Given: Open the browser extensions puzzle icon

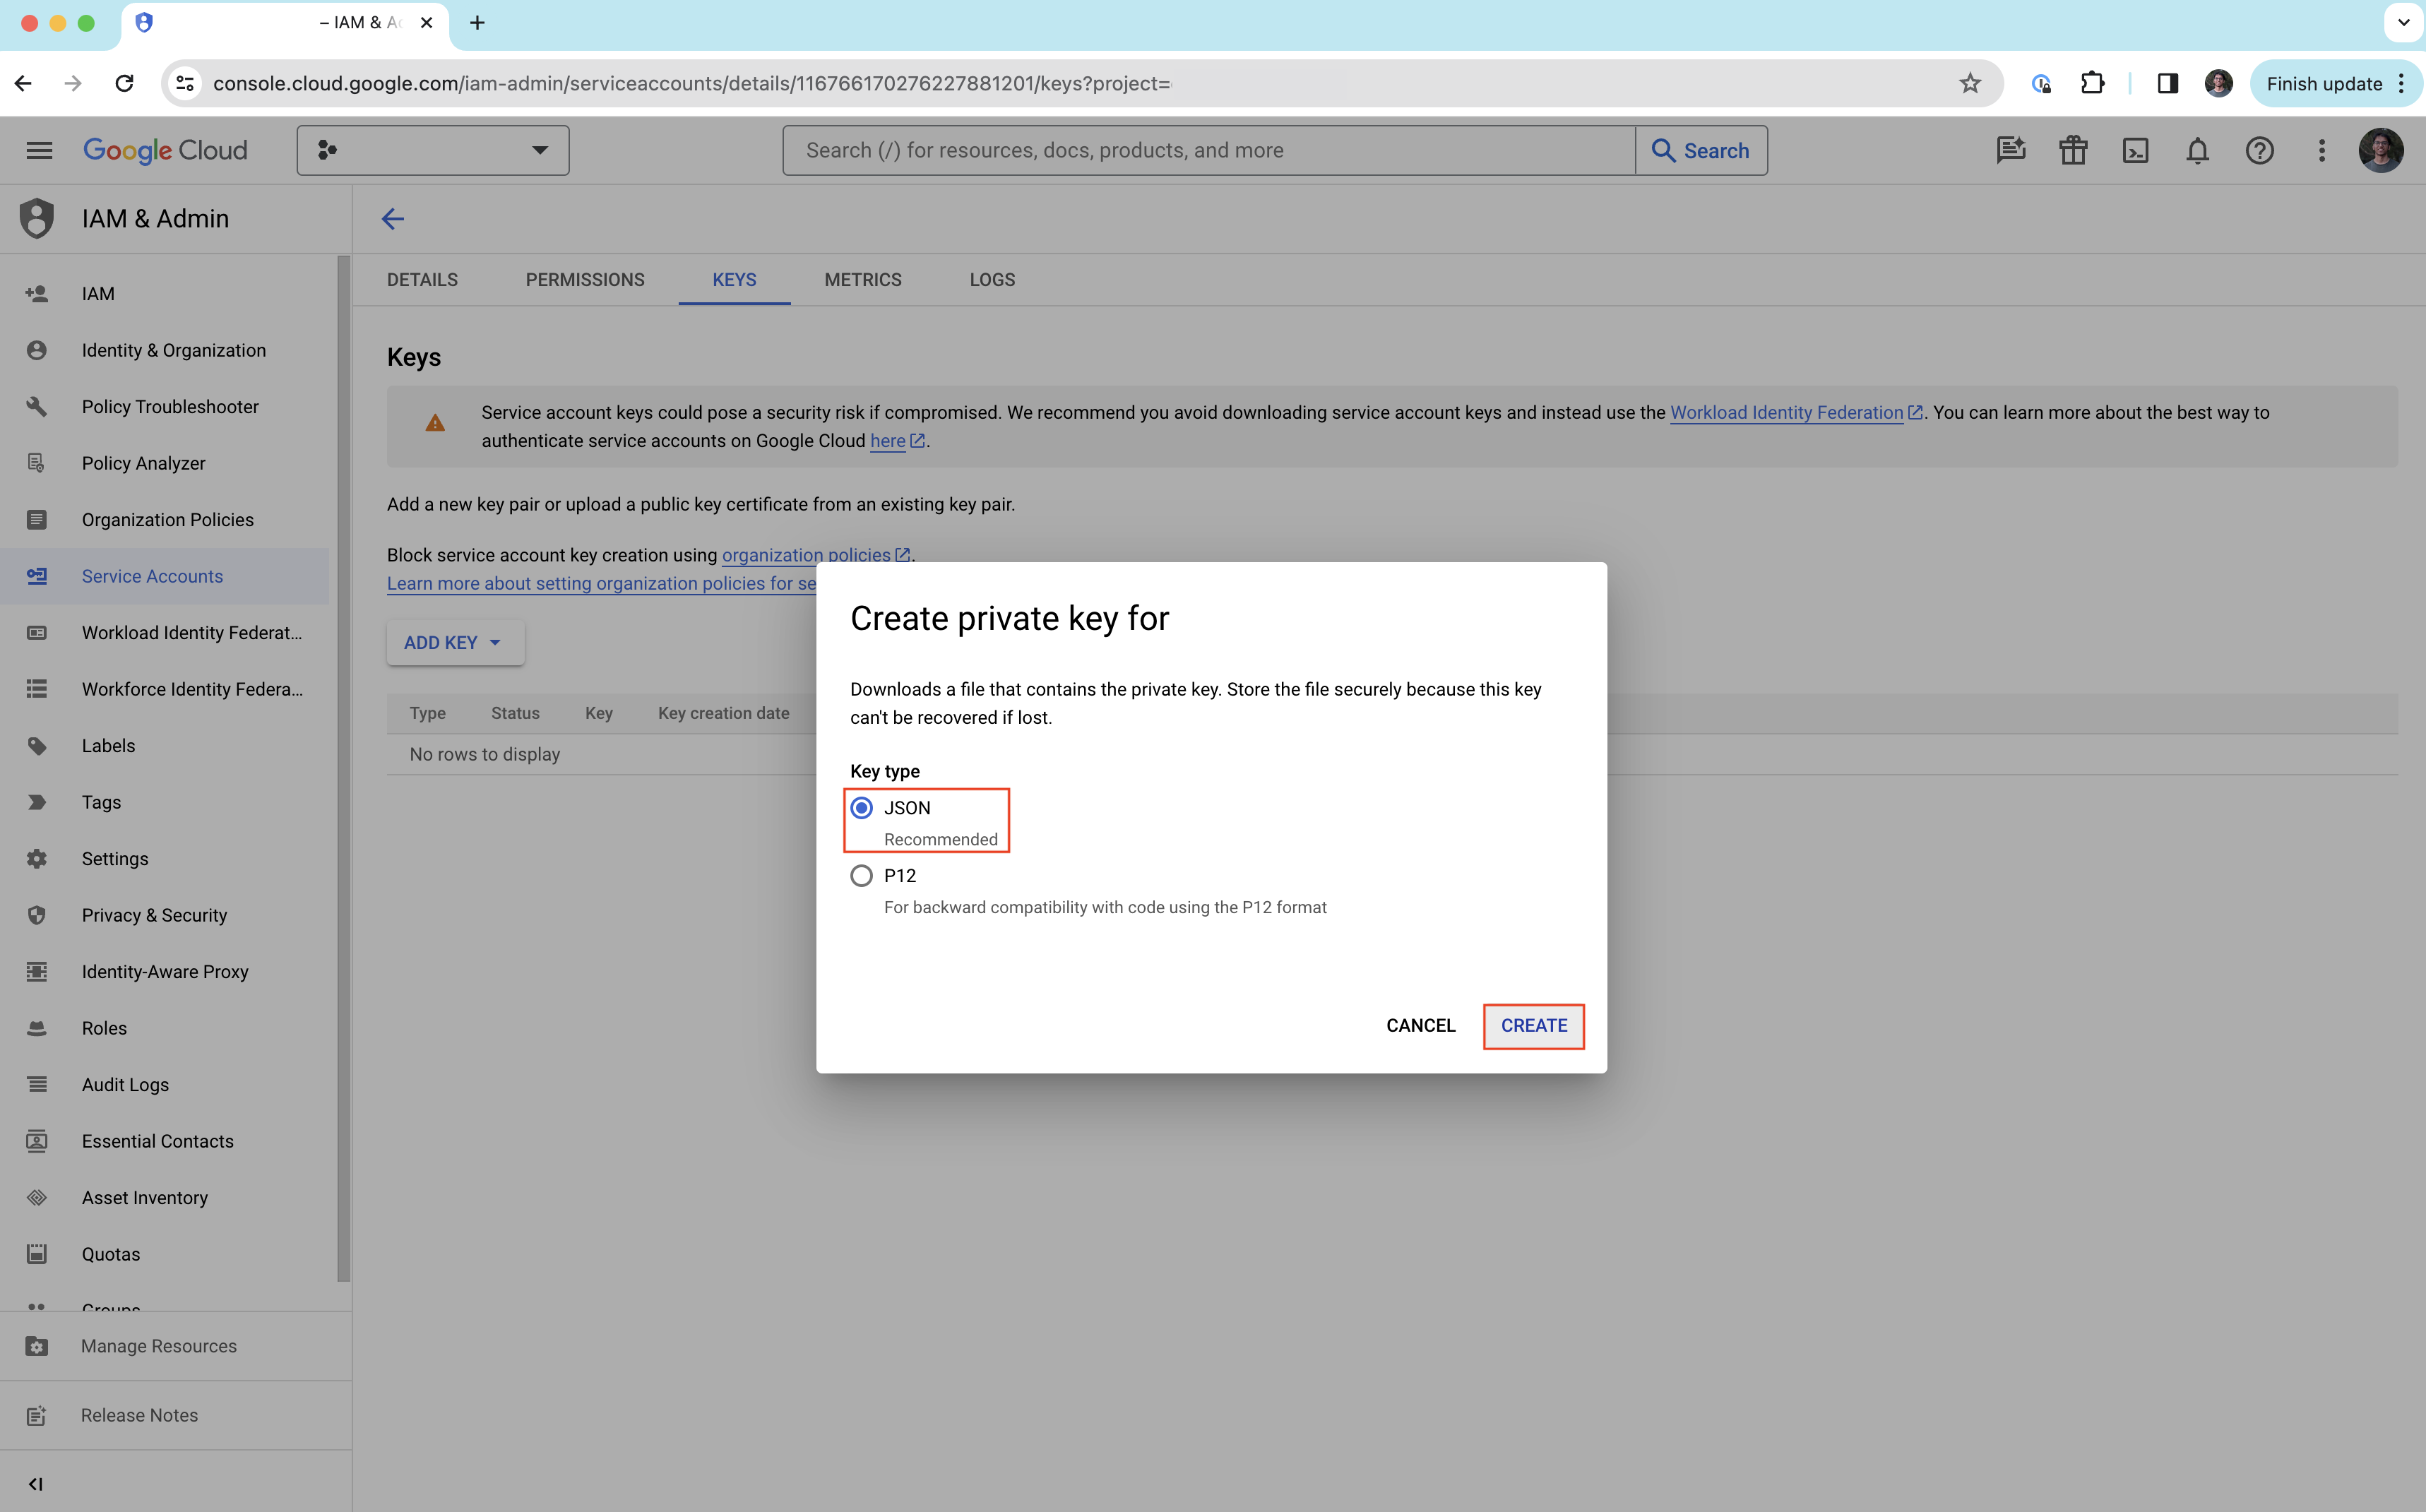Looking at the screenshot, I should 2092,83.
